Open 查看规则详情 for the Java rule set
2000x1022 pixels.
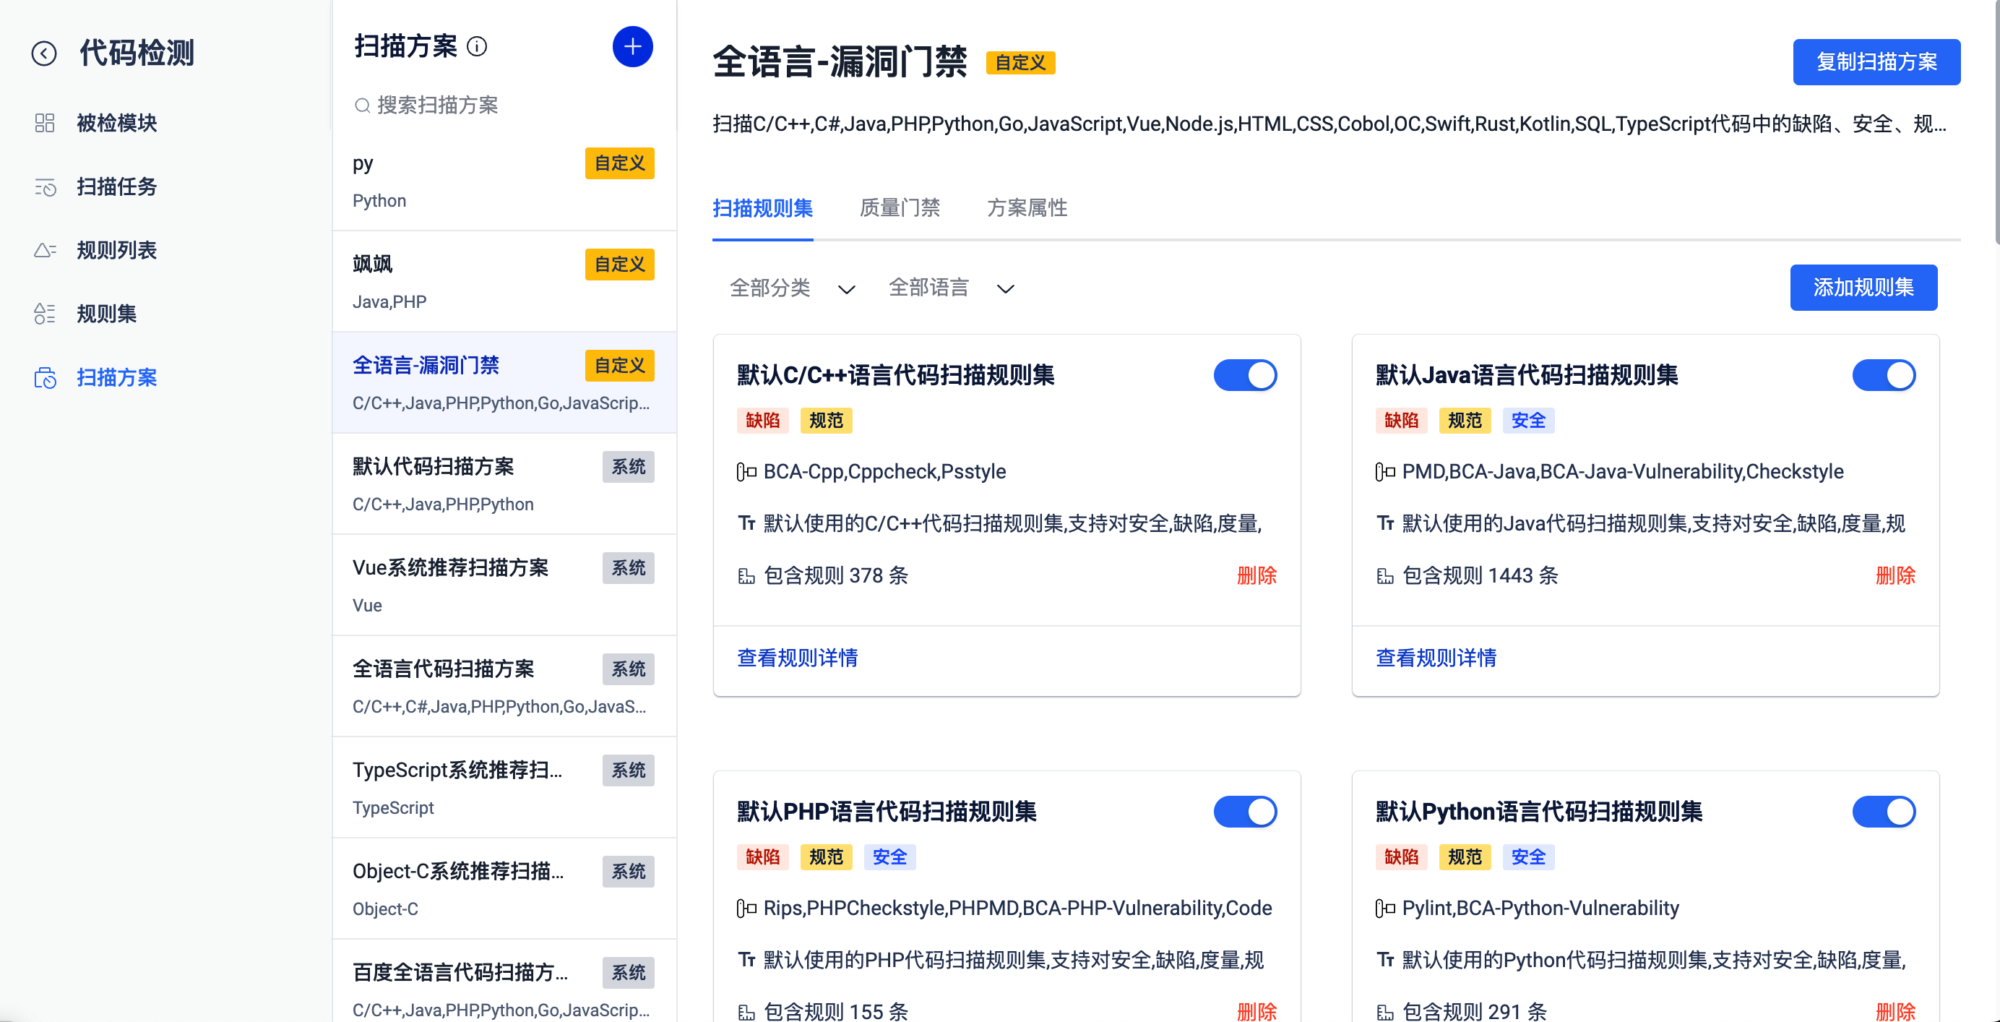1436,658
